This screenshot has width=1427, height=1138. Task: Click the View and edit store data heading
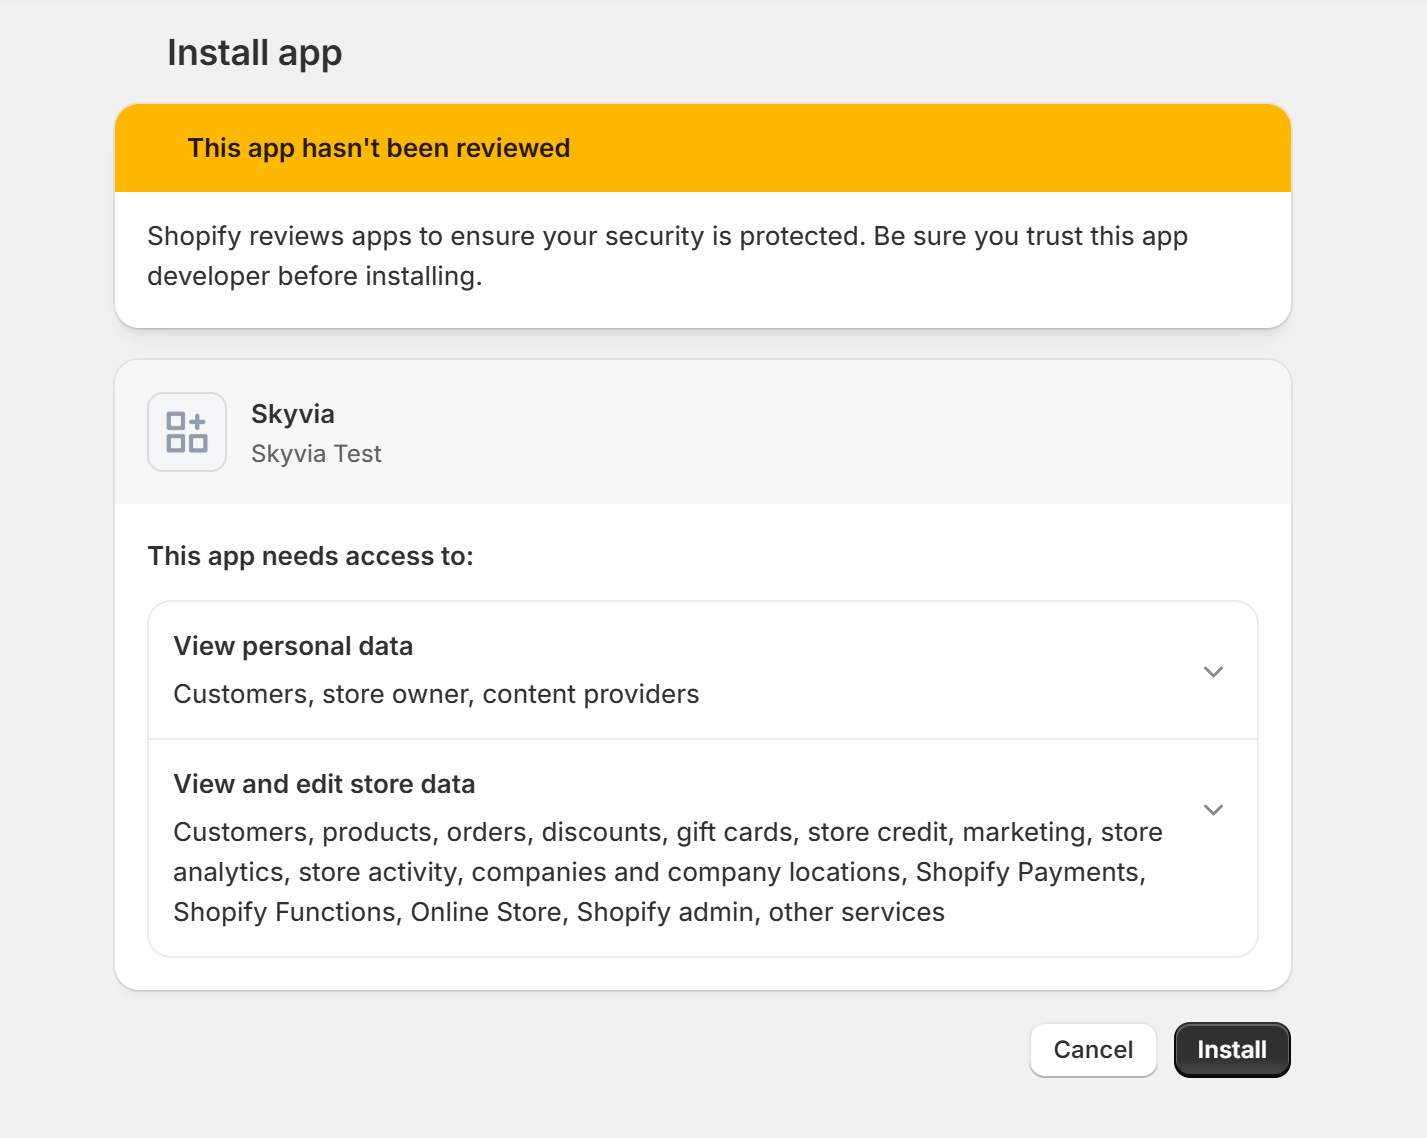324,784
